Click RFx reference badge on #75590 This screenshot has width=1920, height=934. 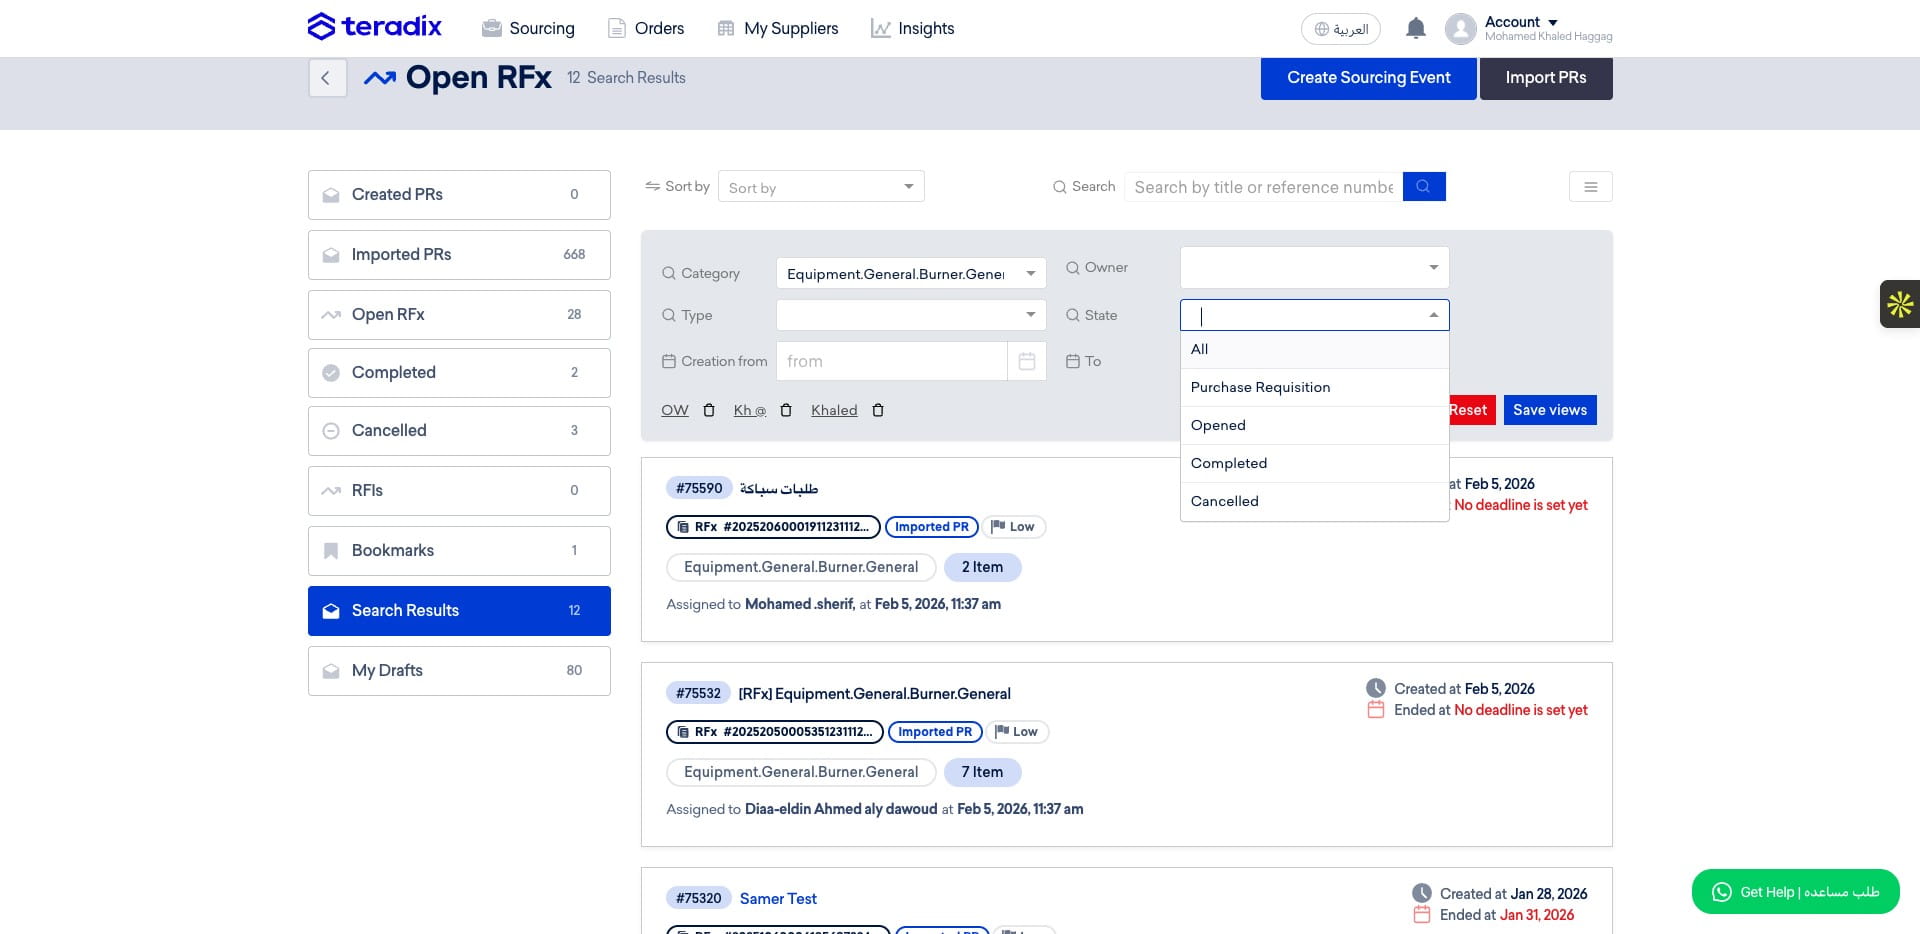pos(773,527)
